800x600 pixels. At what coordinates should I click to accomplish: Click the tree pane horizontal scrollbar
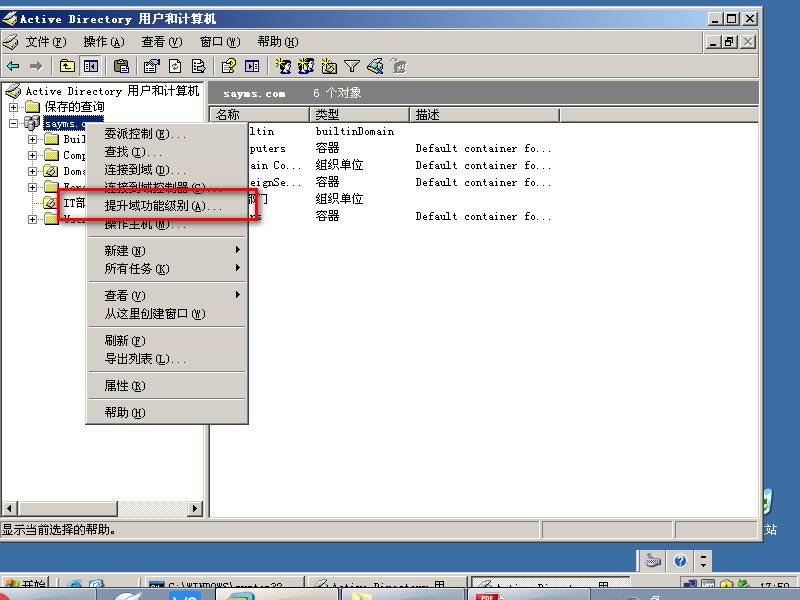[100, 509]
